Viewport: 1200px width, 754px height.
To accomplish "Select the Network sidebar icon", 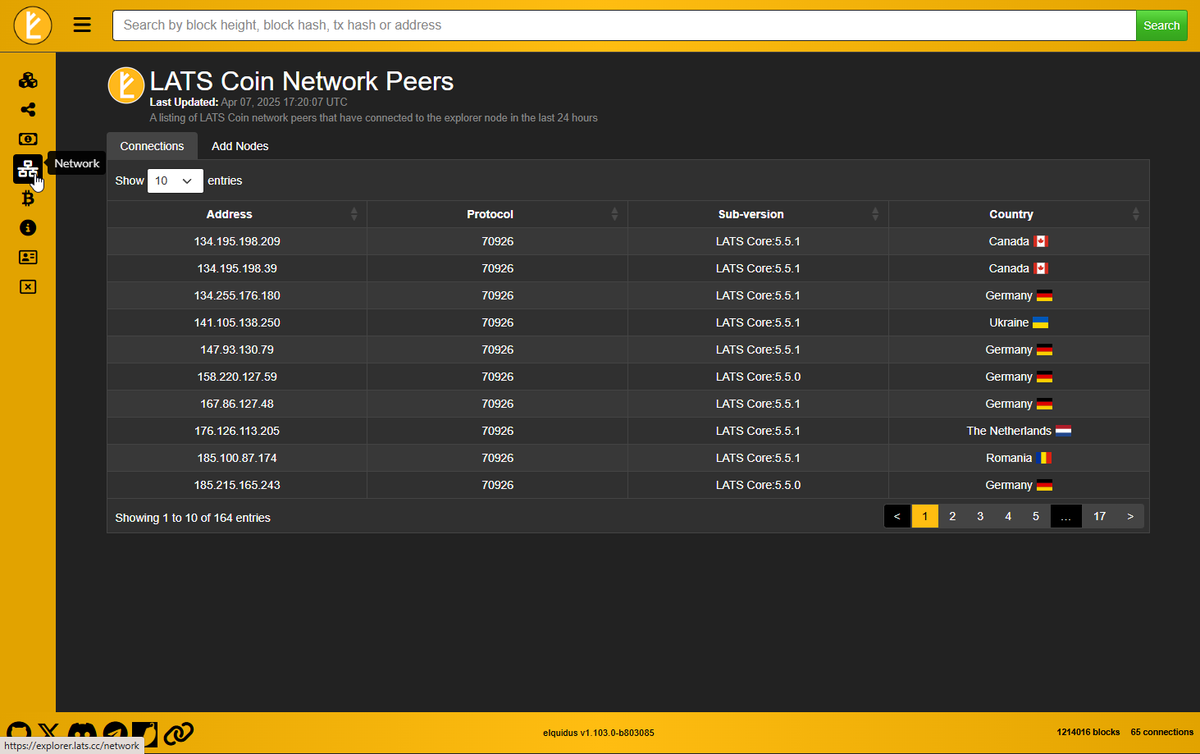I will 28,169.
